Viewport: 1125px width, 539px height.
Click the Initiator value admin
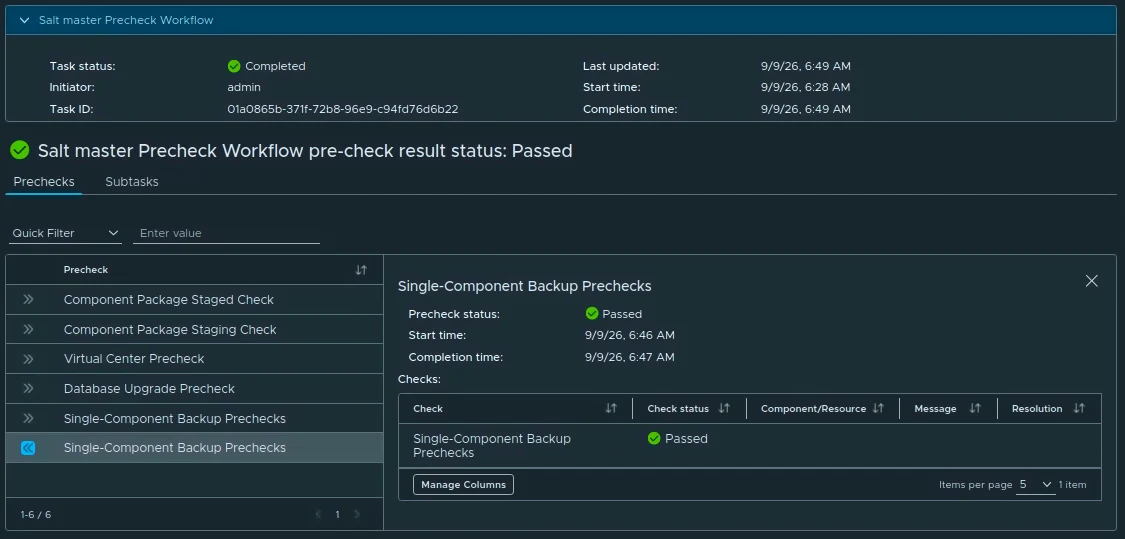pyautogui.click(x=244, y=88)
